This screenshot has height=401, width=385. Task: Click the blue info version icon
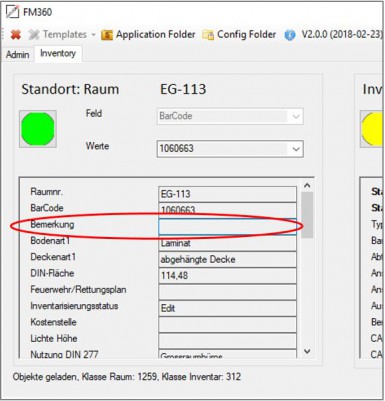pyautogui.click(x=290, y=35)
